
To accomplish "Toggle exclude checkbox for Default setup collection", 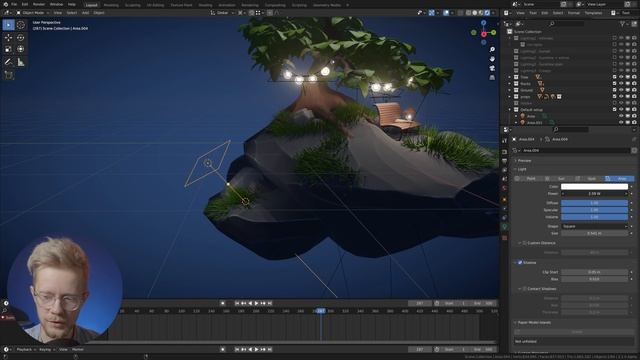I will point(615,110).
